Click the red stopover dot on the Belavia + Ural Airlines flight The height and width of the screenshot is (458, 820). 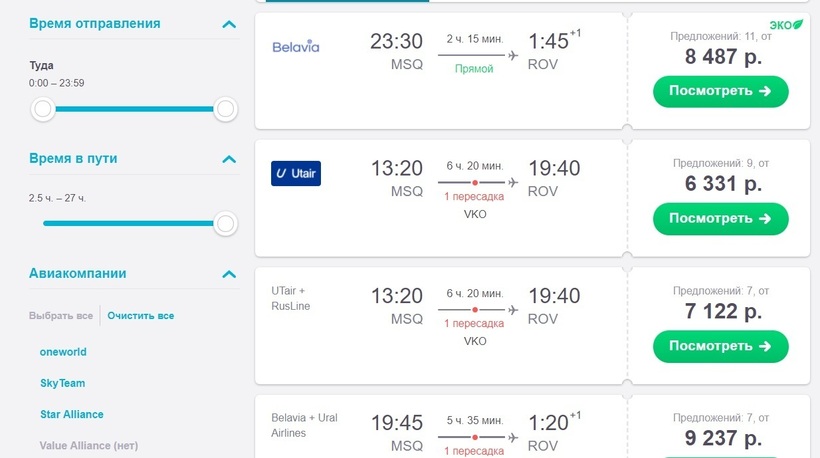click(475, 437)
